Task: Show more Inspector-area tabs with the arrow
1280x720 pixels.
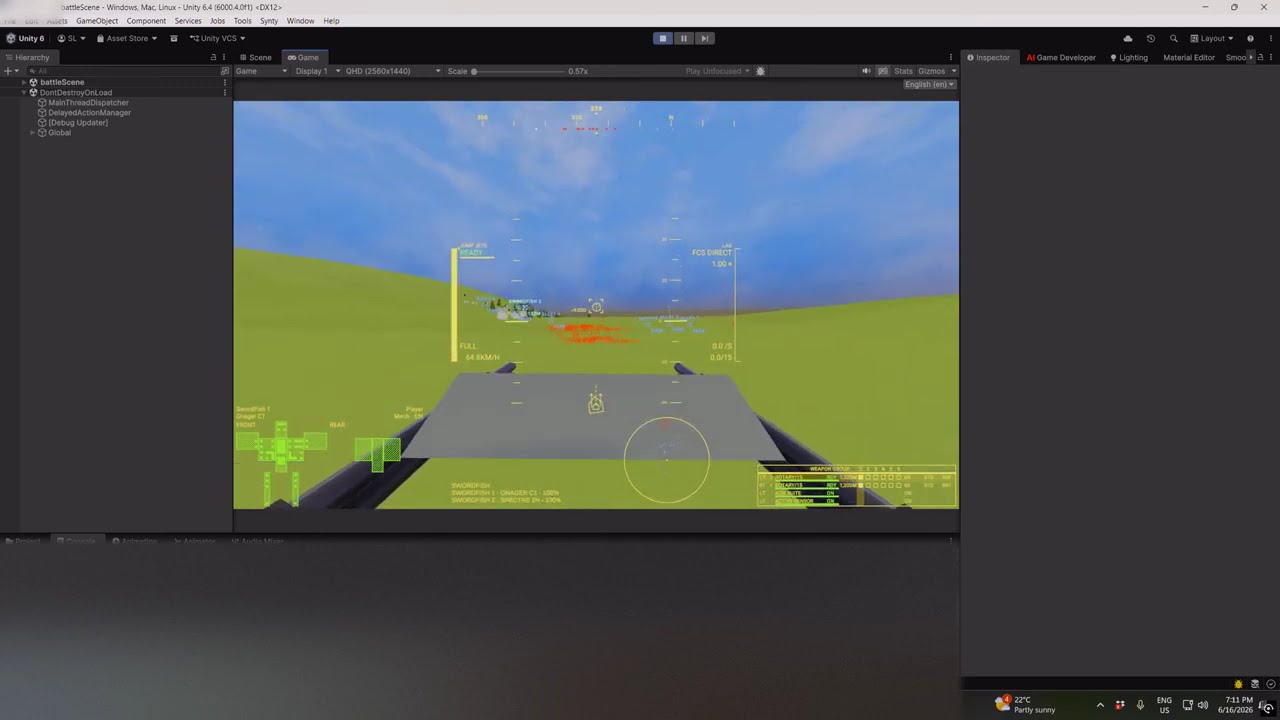Action: click(x=1251, y=57)
